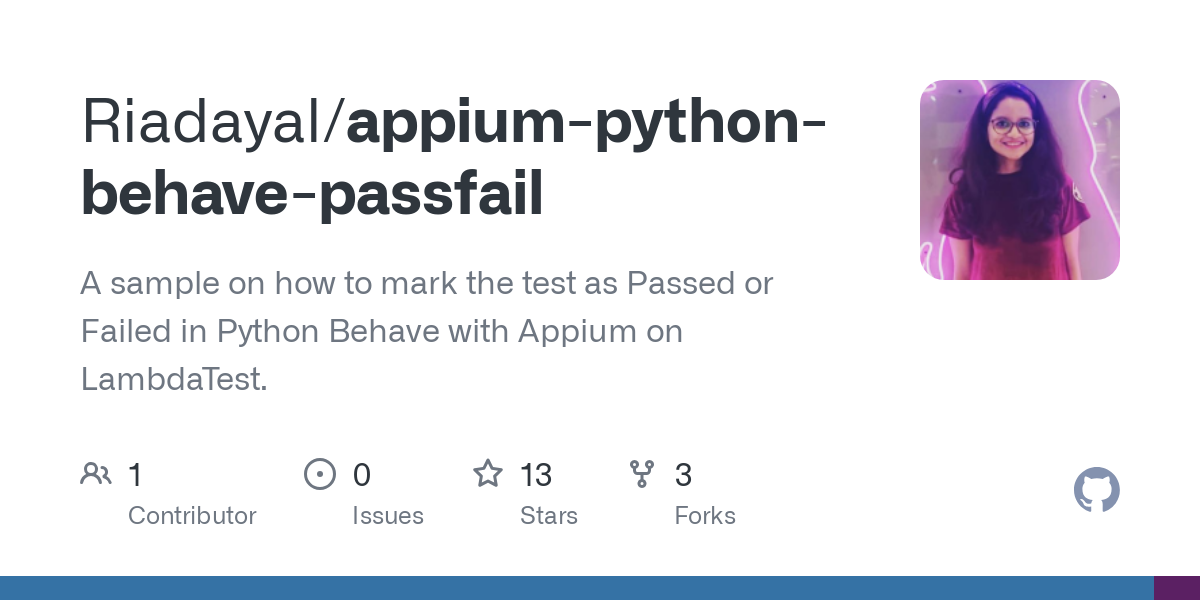The height and width of the screenshot is (600, 1200).
Task: Click the issues circle-dot icon
Action: (320, 474)
